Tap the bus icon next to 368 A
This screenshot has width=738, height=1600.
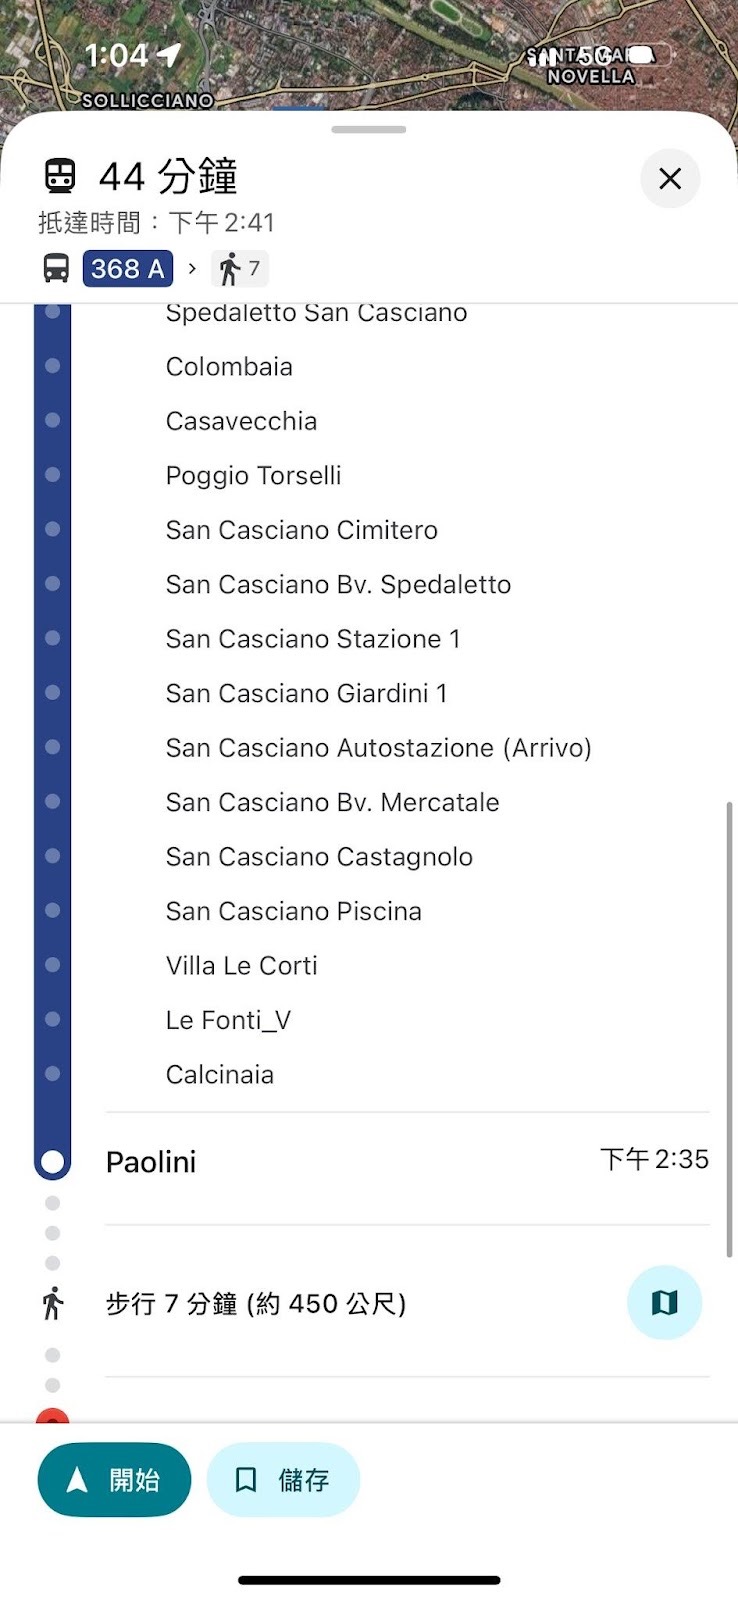(56, 268)
